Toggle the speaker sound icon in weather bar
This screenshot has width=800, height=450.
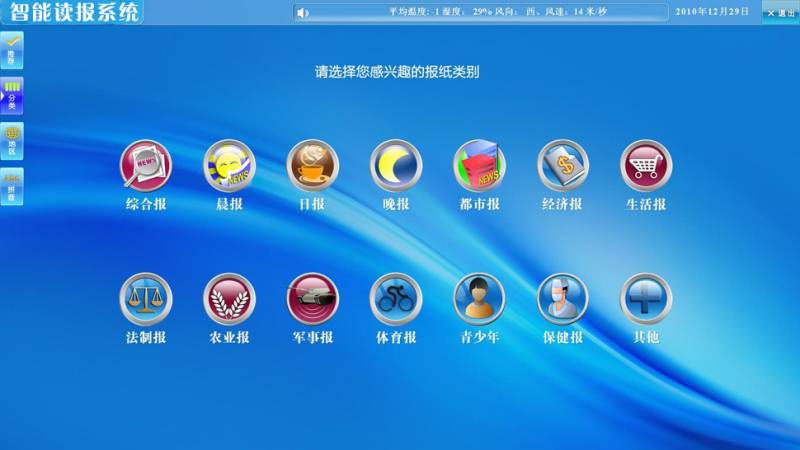pos(303,12)
